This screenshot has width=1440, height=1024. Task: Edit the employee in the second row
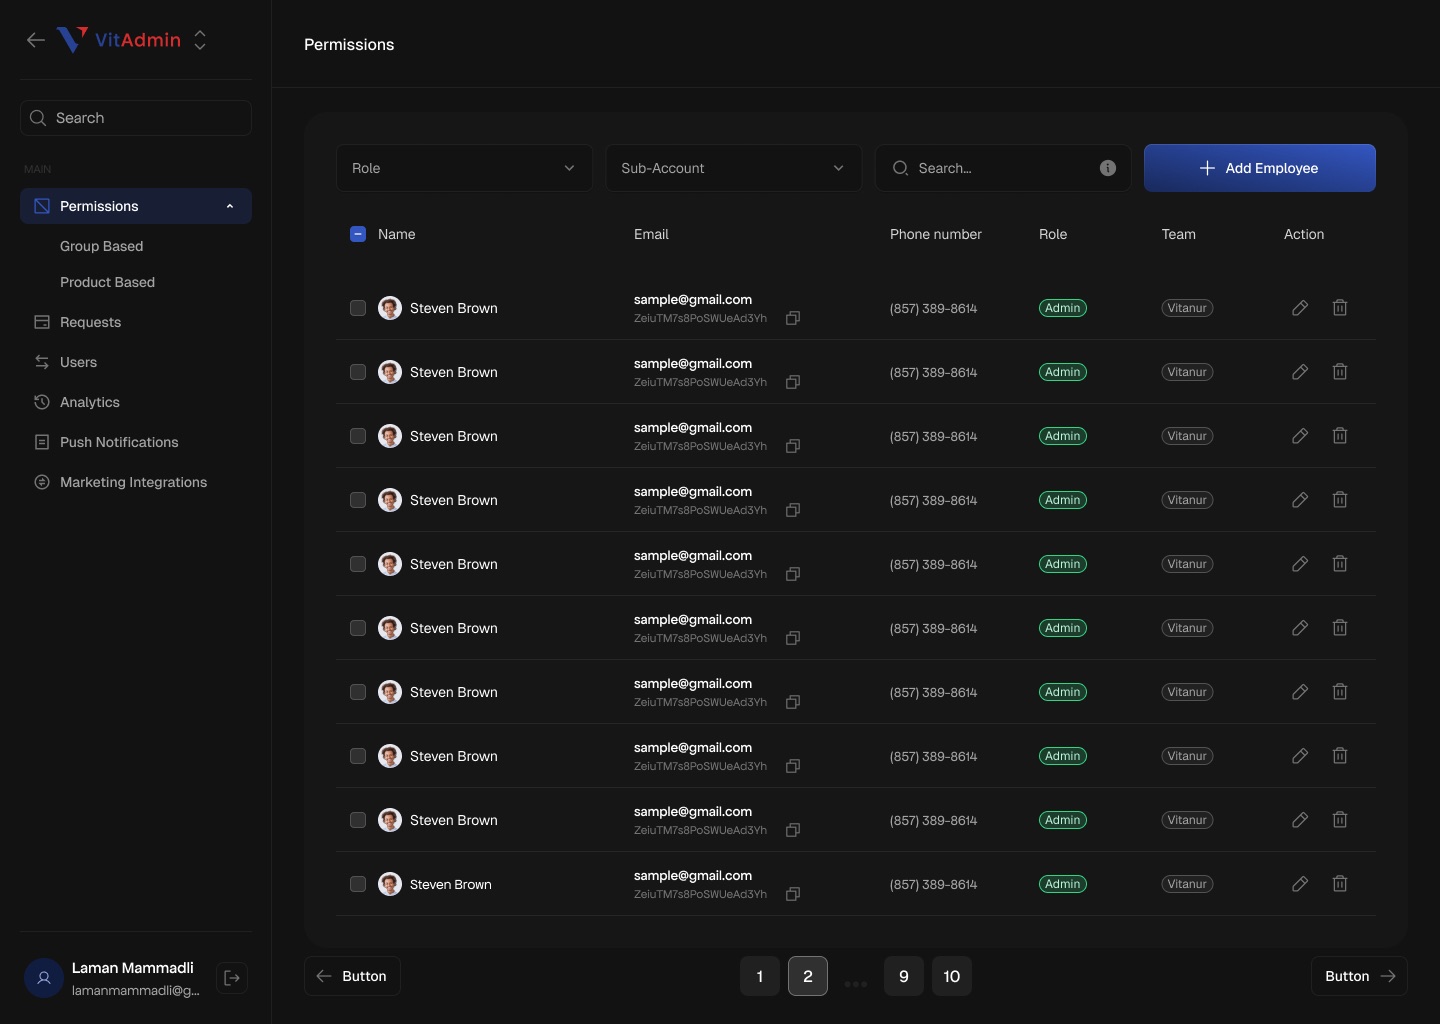click(x=1300, y=372)
